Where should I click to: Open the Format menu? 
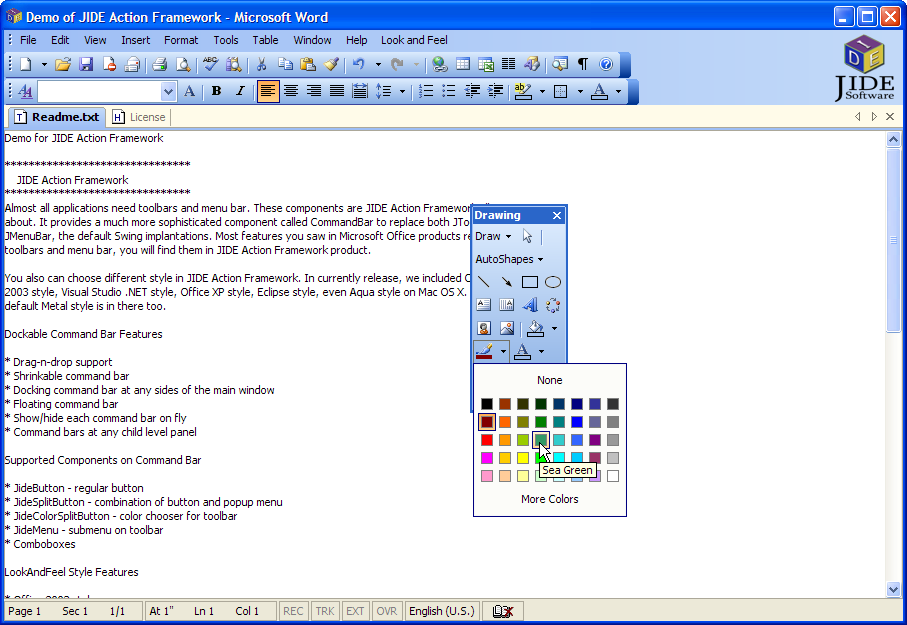click(x=181, y=40)
